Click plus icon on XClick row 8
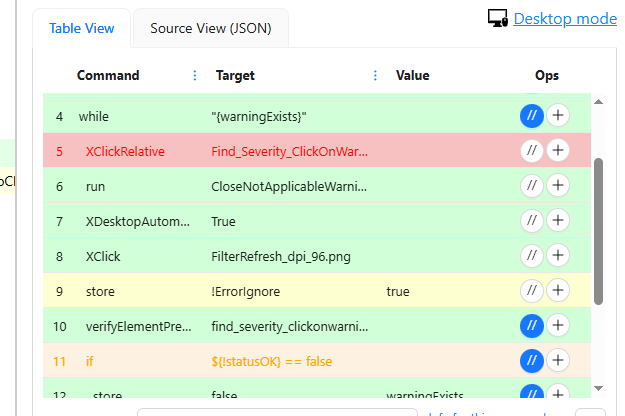 (x=558, y=256)
